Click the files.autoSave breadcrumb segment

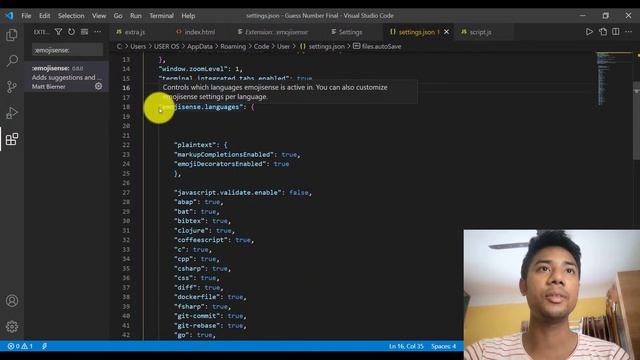click(378, 47)
